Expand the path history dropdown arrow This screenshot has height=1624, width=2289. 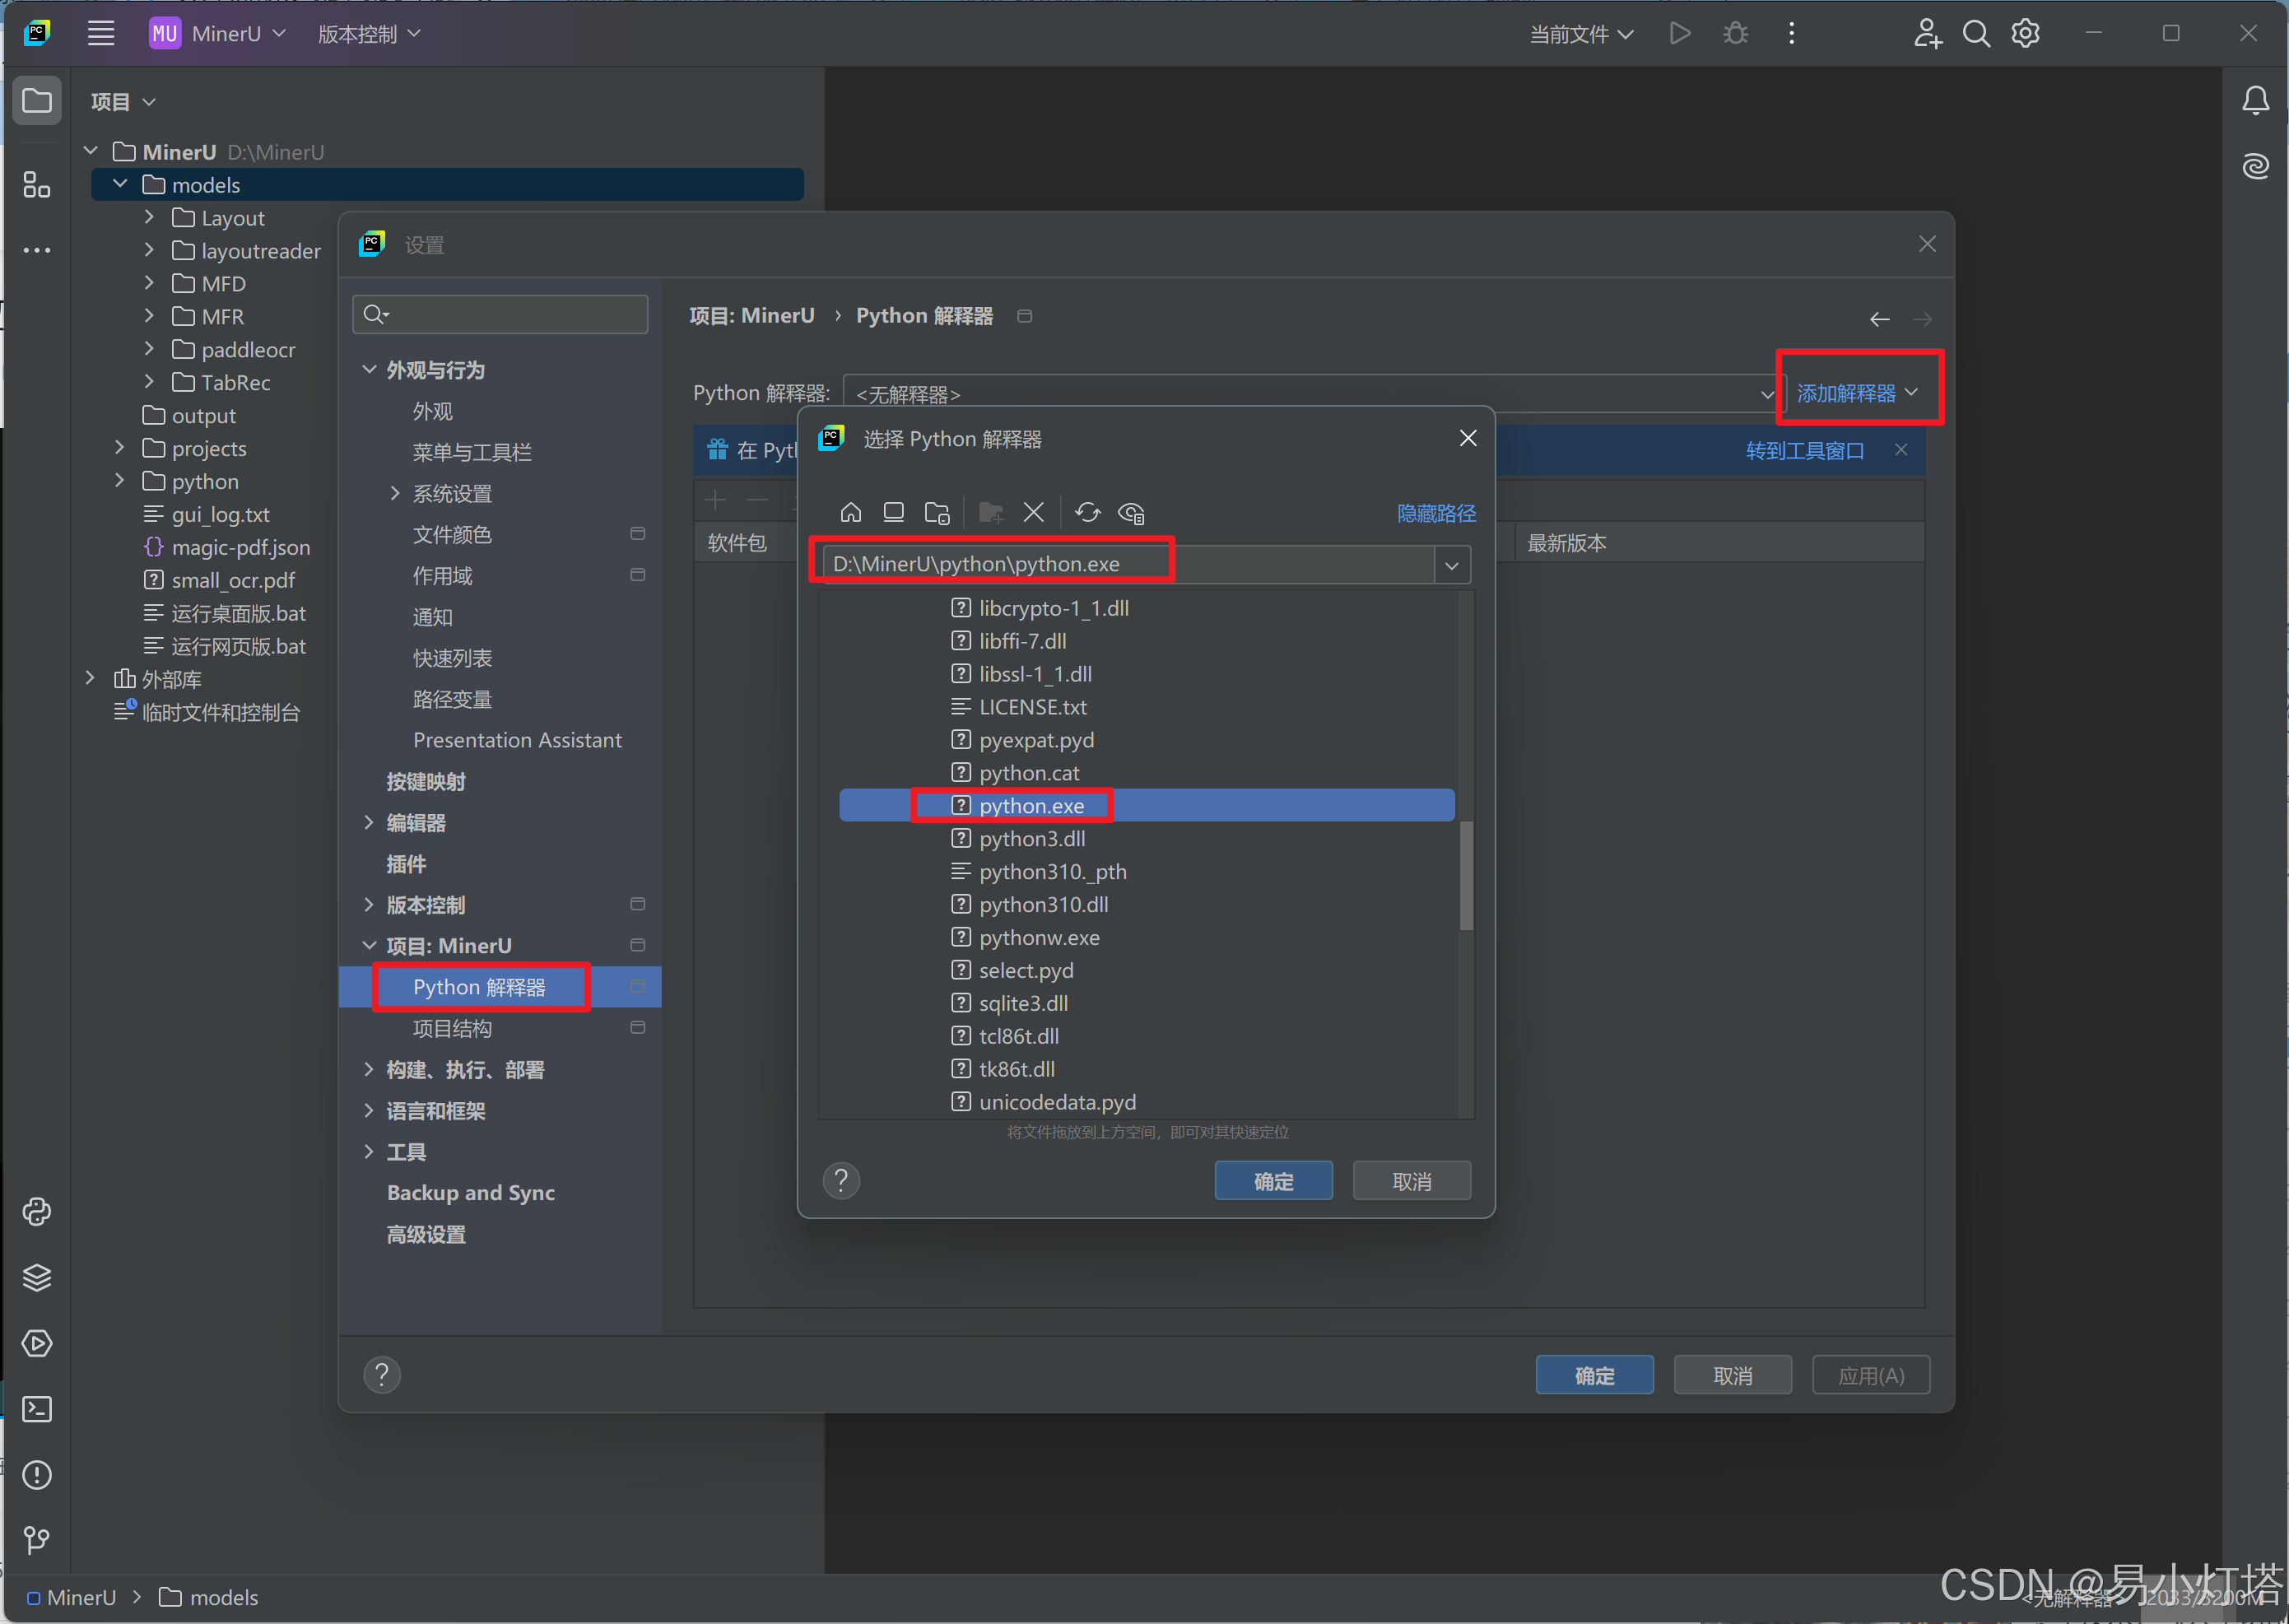[x=1451, y=565]
